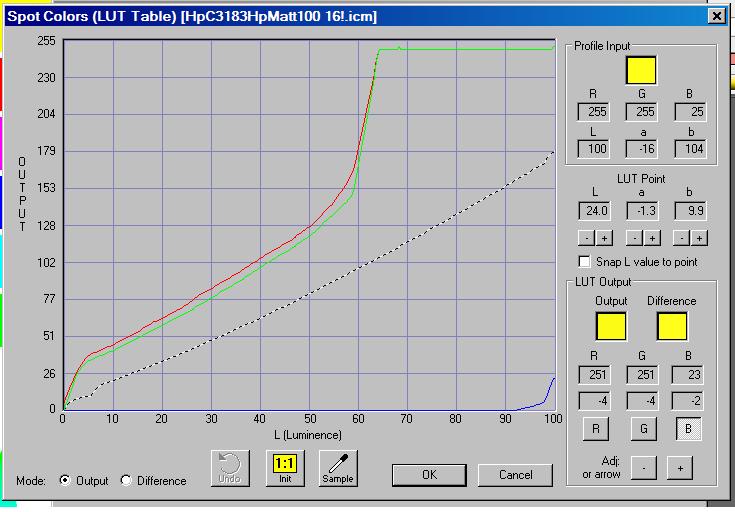Click the 1:1 Init button
The height and width of the screenshot is (512, 735).
coord(285,468)
